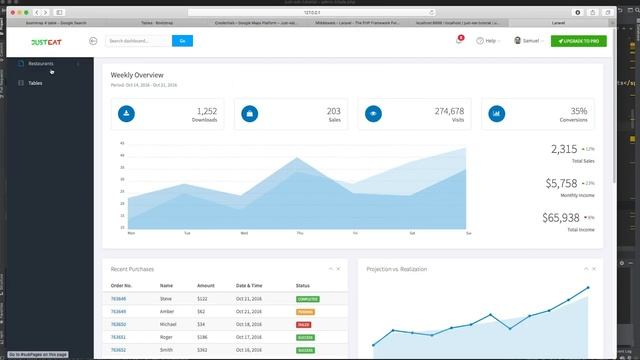Click the $65,938 Total Income figure
The width and height of the screenshot is (640, 360).
pyautogui.click(x=561, y=218)
